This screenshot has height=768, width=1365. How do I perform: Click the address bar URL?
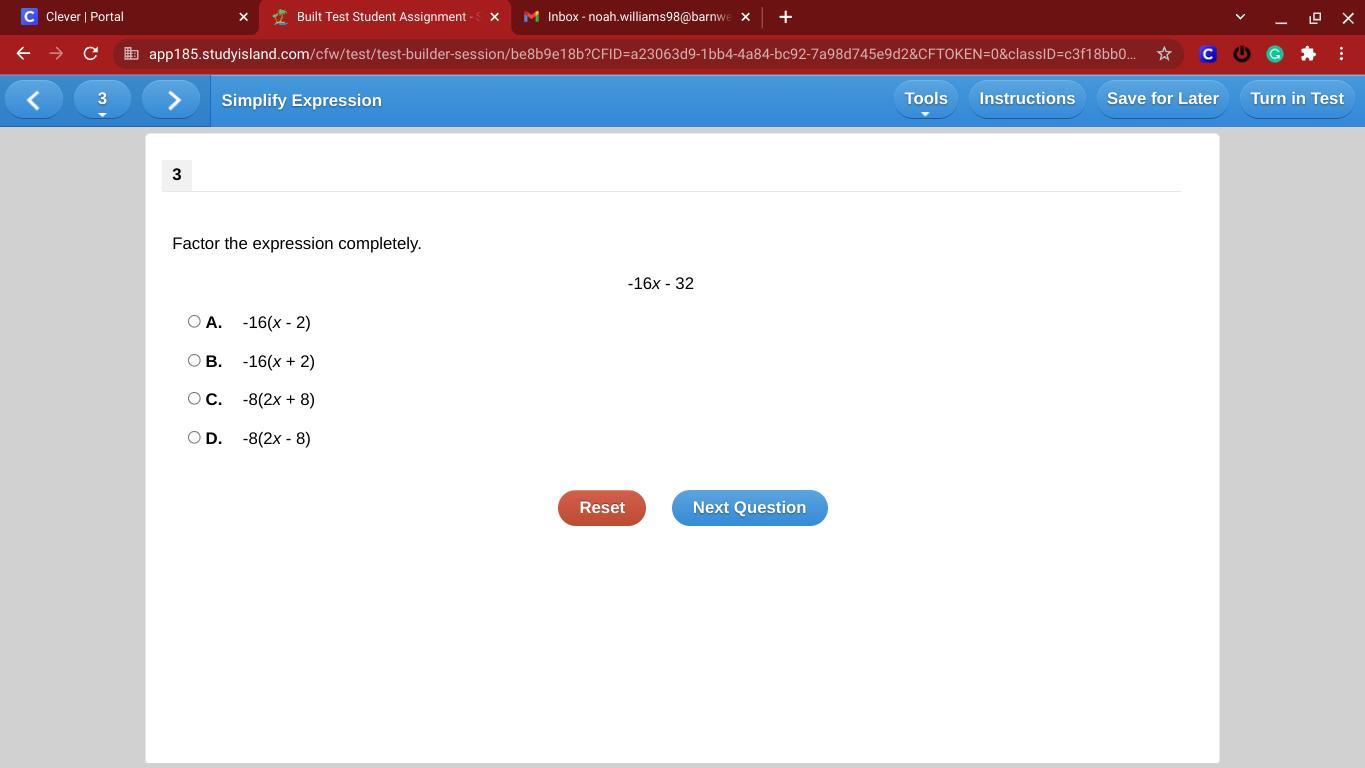coord(642,54)
